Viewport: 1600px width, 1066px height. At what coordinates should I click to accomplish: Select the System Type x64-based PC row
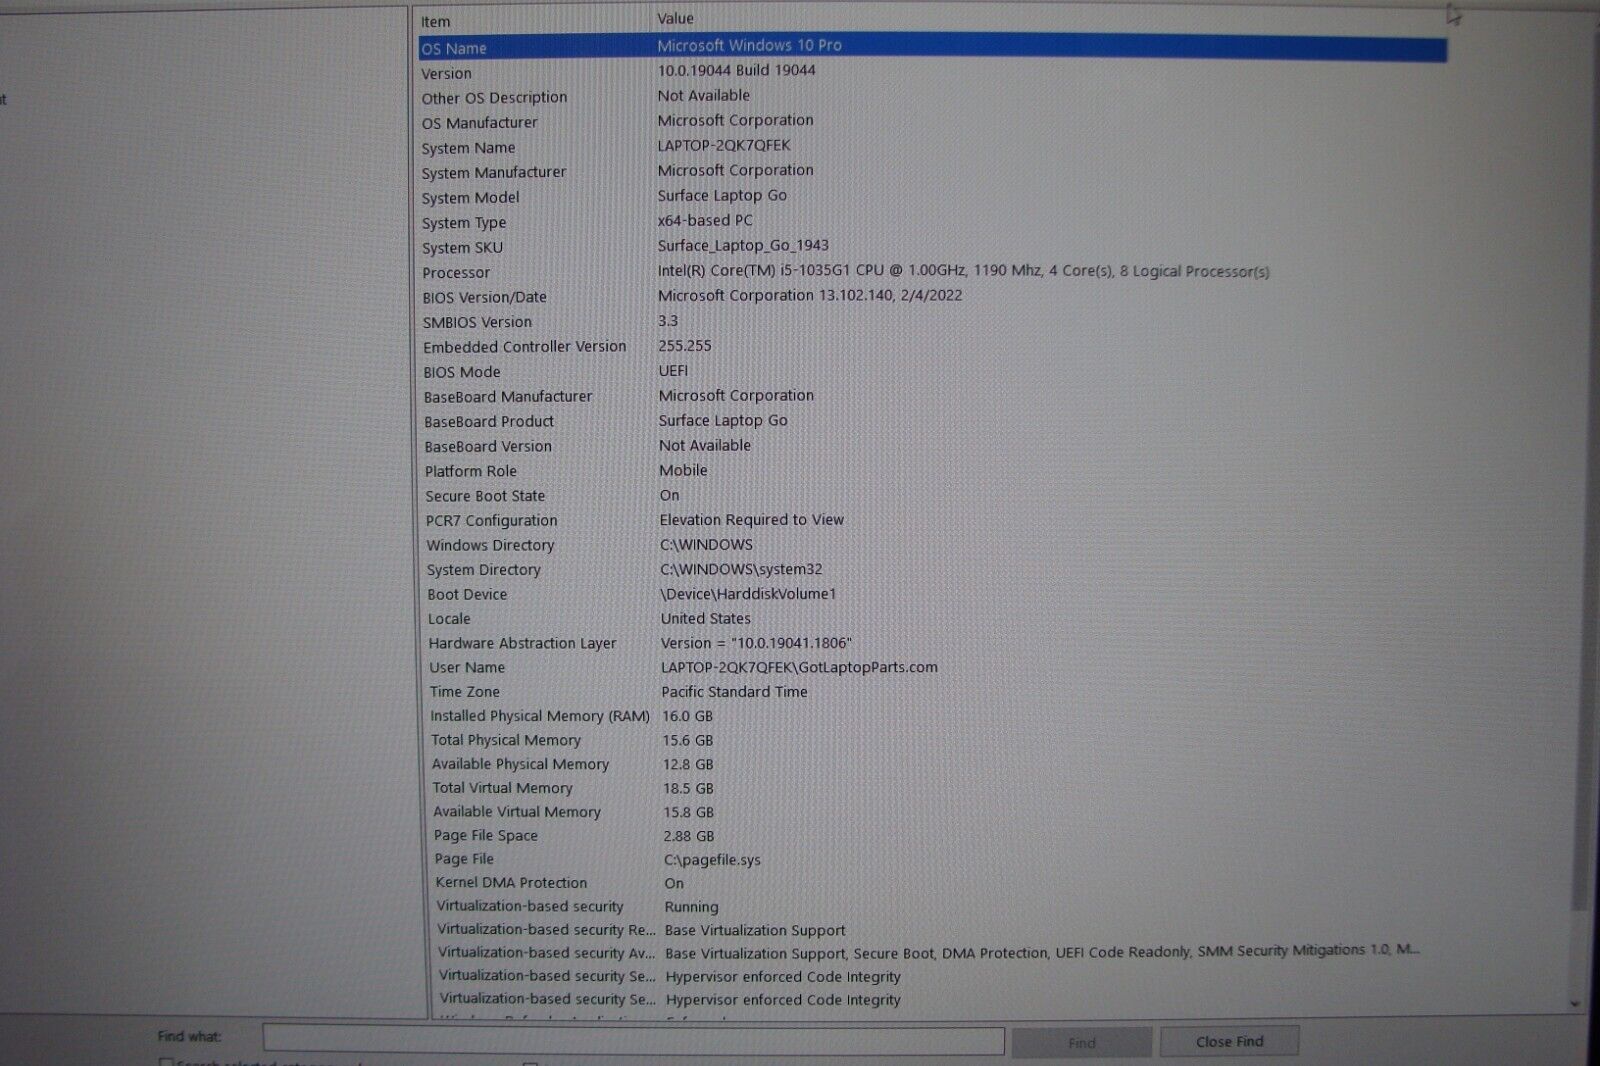pos(932,222)
